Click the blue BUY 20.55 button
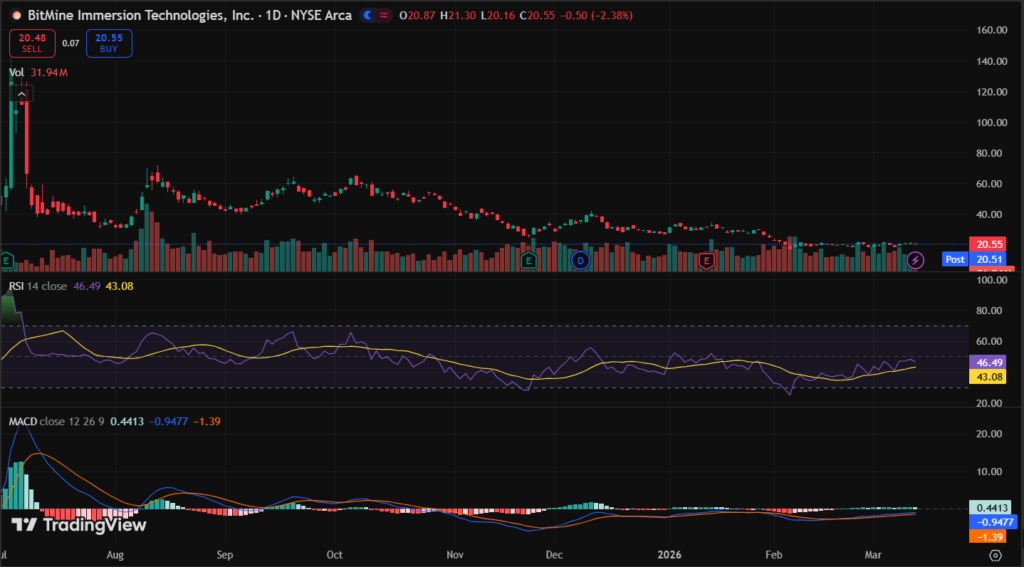 [109, 43]
